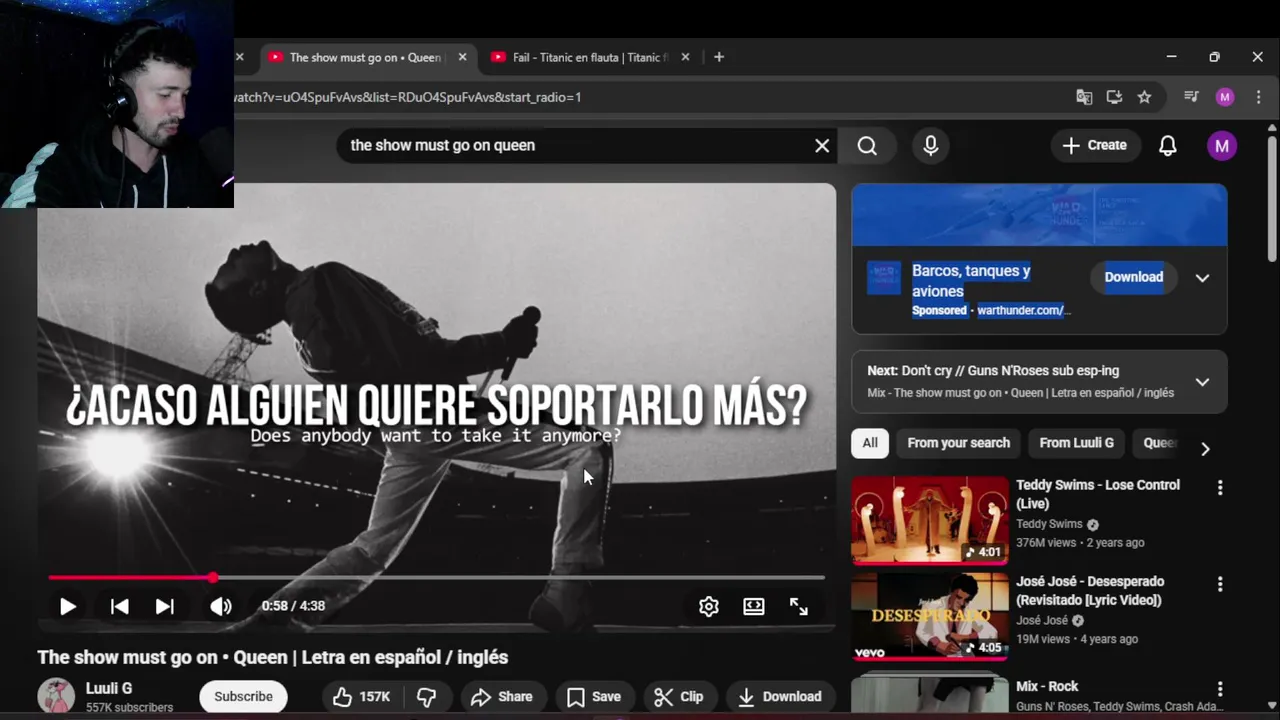Open the browser media controls icon
The height and width of the screenshot is (720, 1280).
(1191, 97)
